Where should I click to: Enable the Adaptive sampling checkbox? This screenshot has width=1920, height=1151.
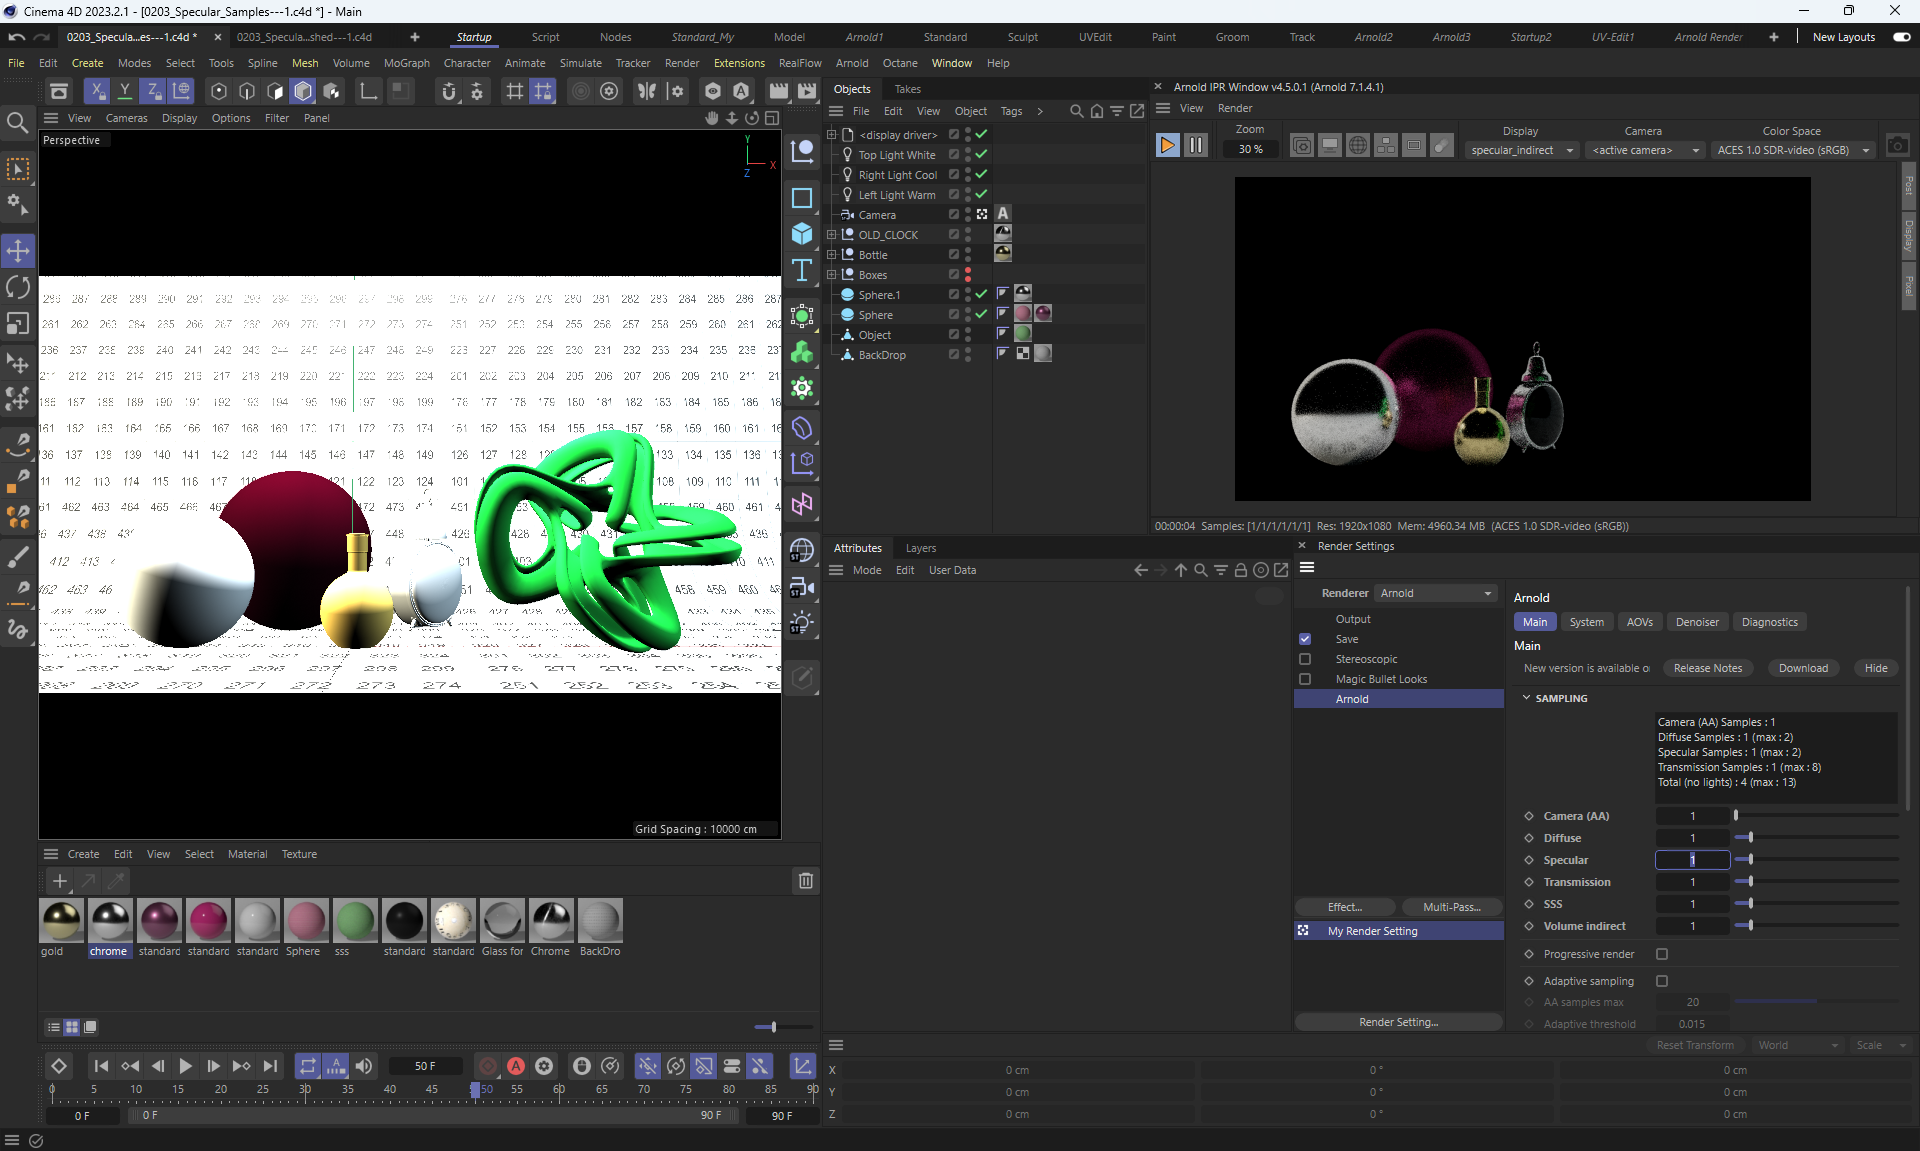click(x=1662, y=981)
